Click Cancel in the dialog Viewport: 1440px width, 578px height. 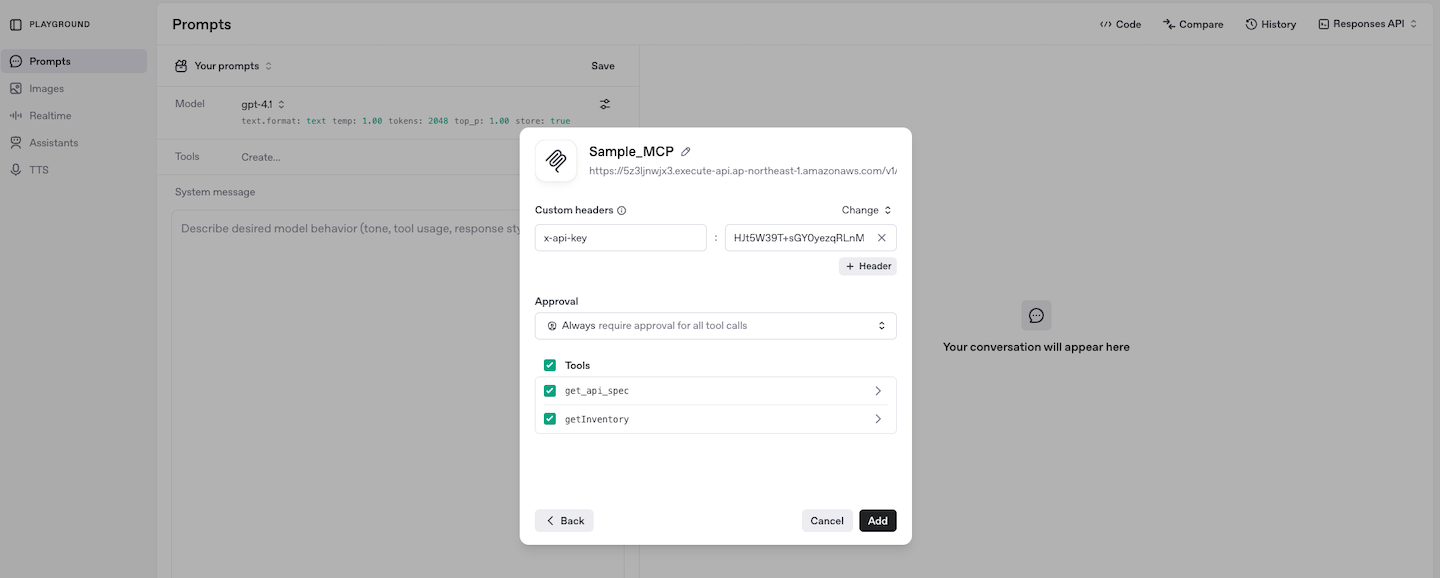[827, 521]
